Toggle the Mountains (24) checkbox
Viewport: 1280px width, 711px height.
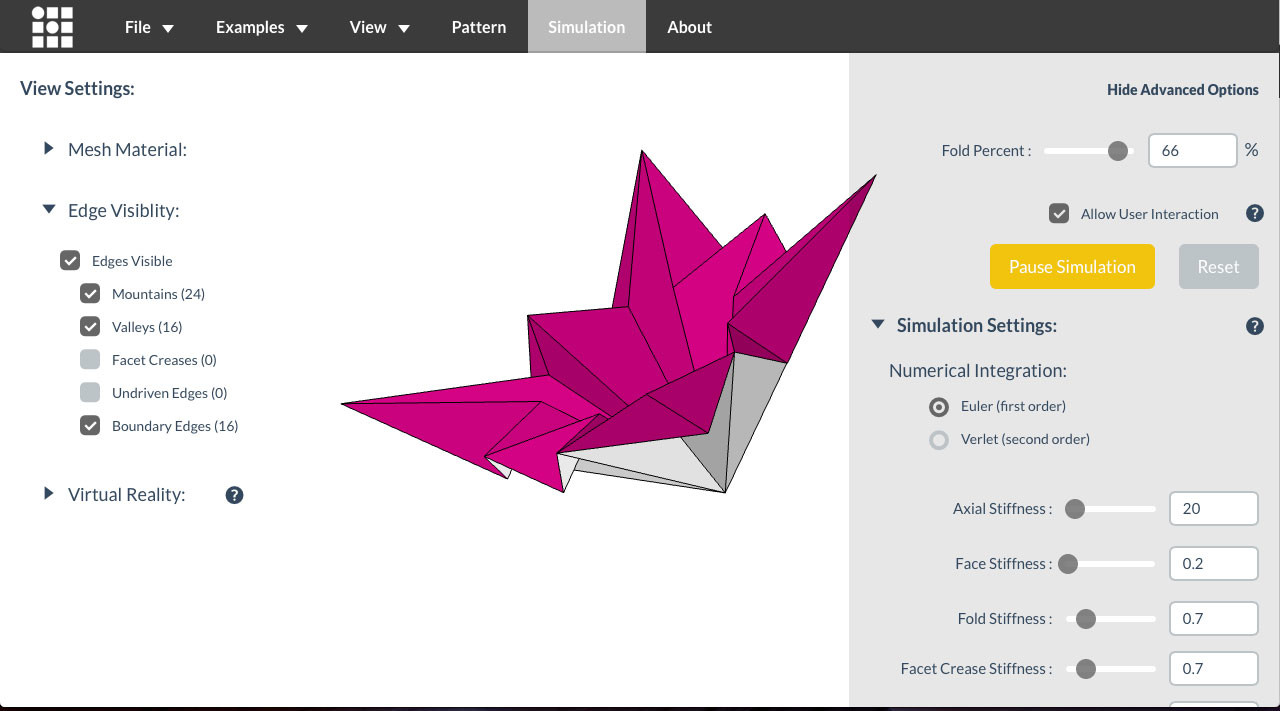pos(90,293)
